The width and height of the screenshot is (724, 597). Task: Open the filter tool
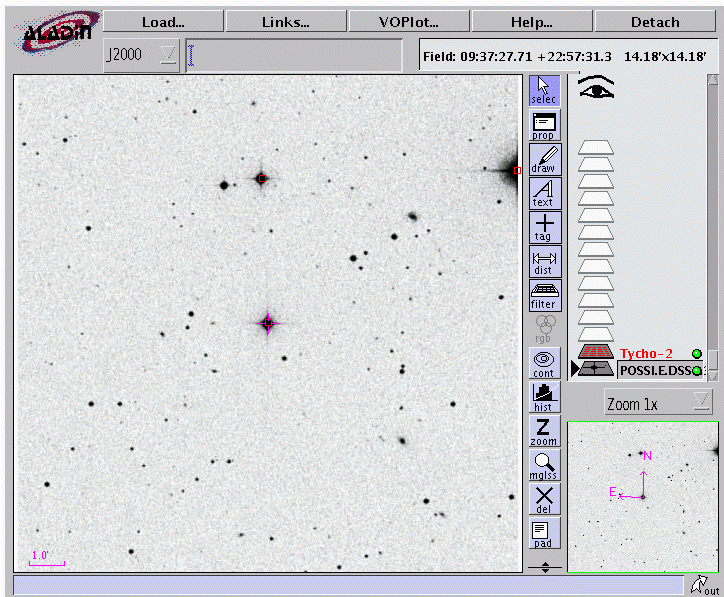click(545, 295)
